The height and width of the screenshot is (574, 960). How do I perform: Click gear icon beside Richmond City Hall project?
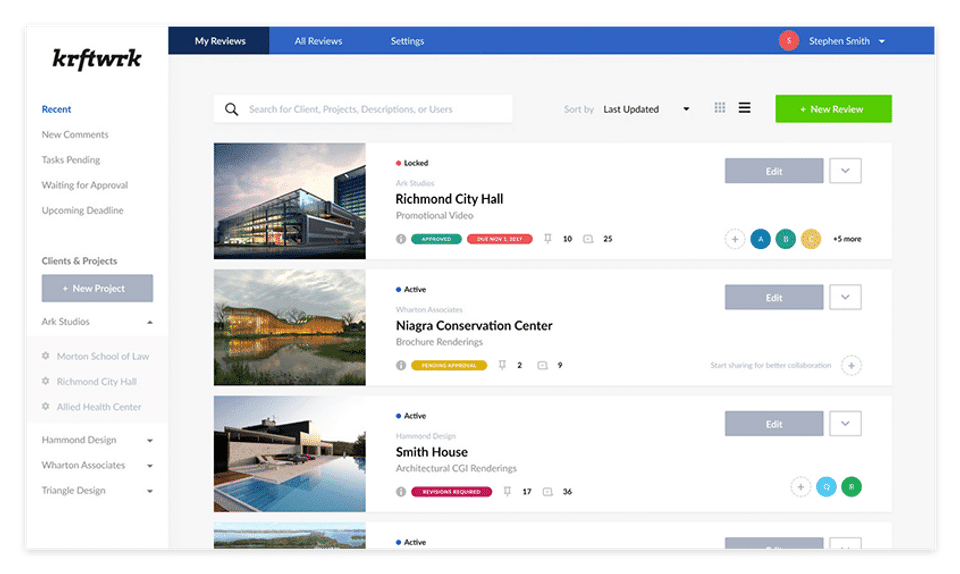click(45, 381)
